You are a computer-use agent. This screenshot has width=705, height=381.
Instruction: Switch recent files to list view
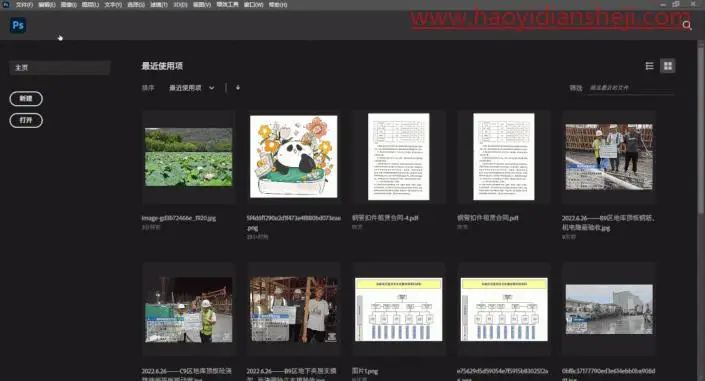649,66
